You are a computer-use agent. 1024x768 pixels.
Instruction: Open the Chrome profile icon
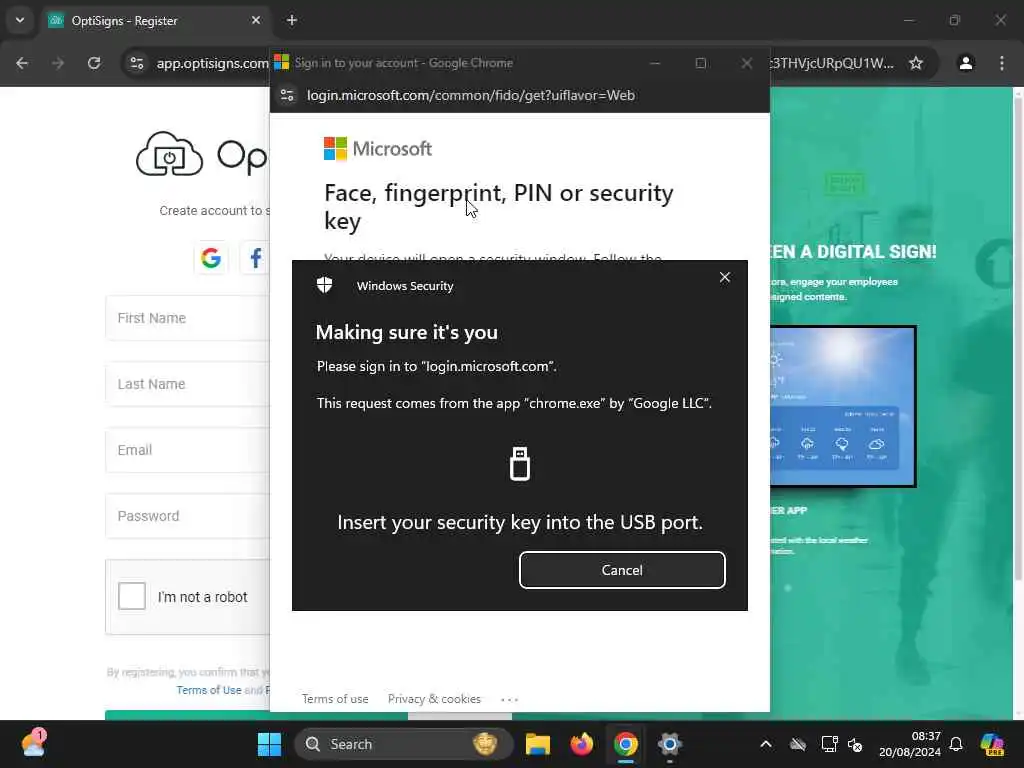click(966, 63)
